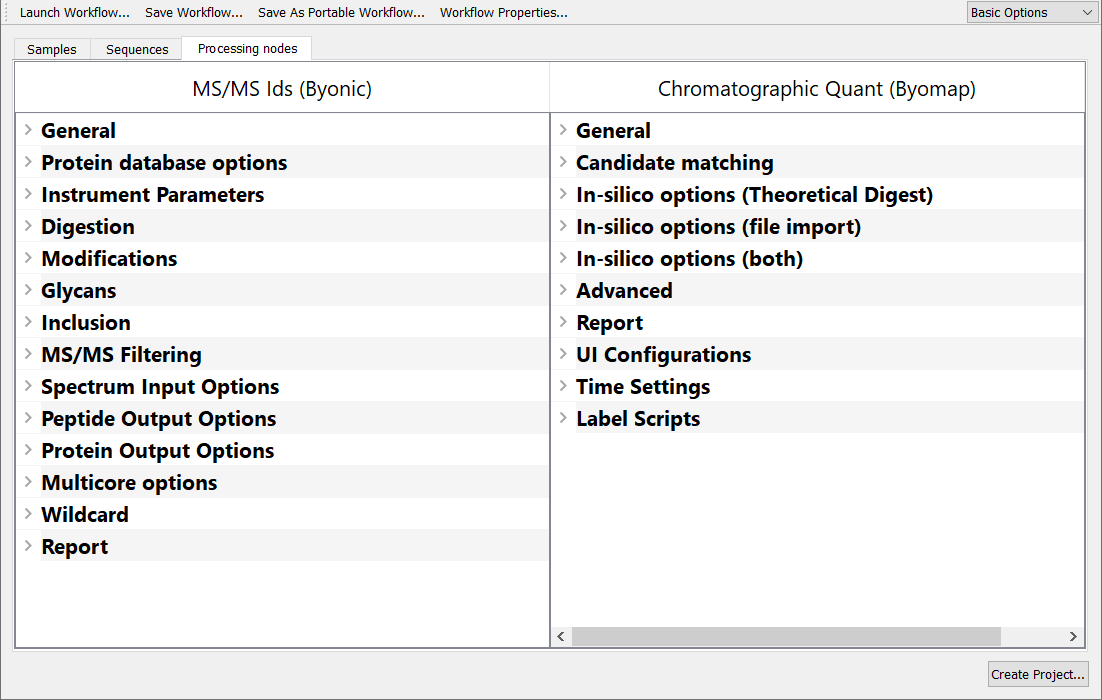Expand Spectrum Input Options chevron

28,386
